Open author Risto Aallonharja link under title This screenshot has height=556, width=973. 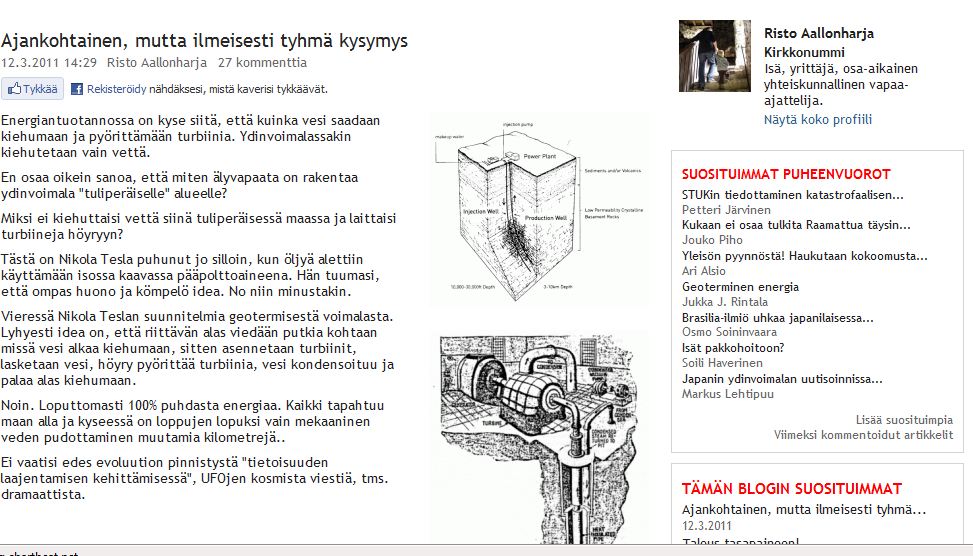coord(156,62)
